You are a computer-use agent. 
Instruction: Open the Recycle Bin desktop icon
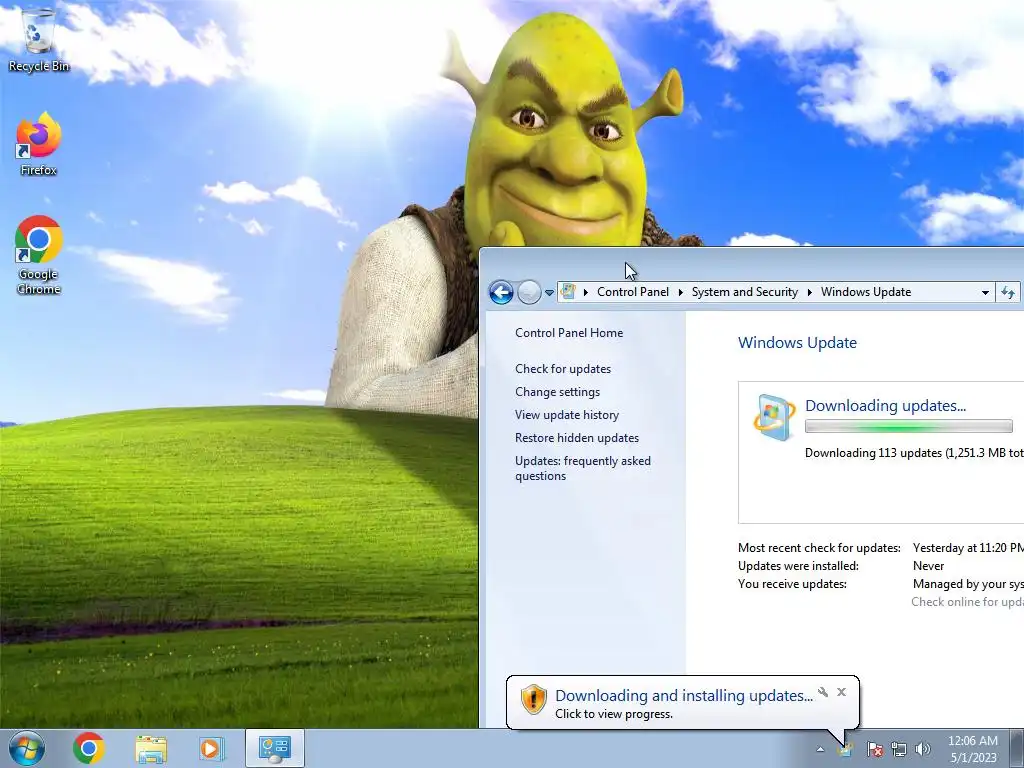(x=39, y=39)
